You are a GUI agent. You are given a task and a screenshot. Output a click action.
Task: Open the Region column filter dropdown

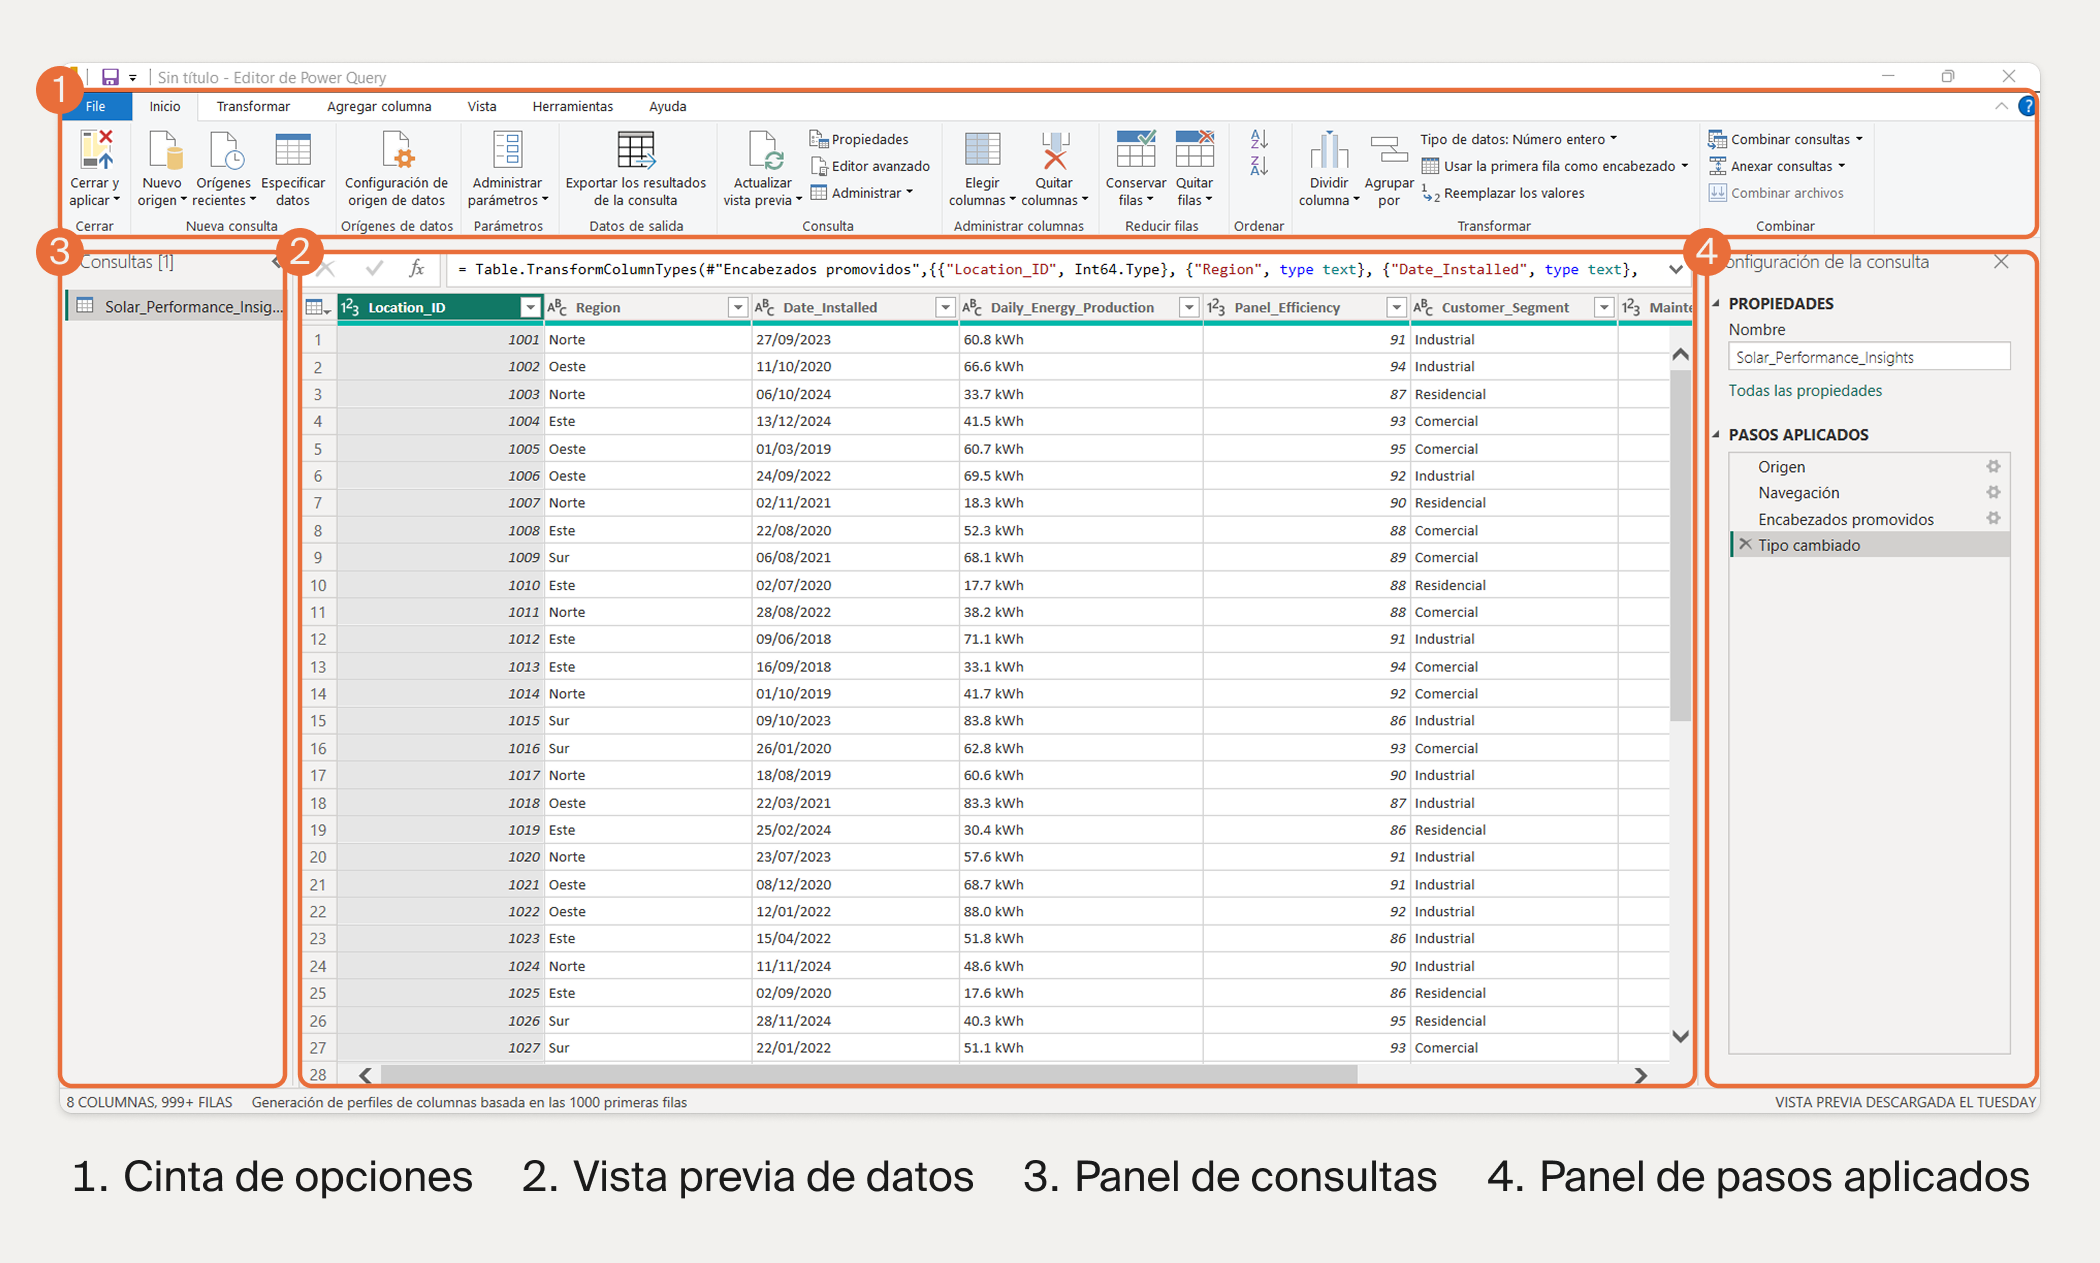click(x=737, y=308)
